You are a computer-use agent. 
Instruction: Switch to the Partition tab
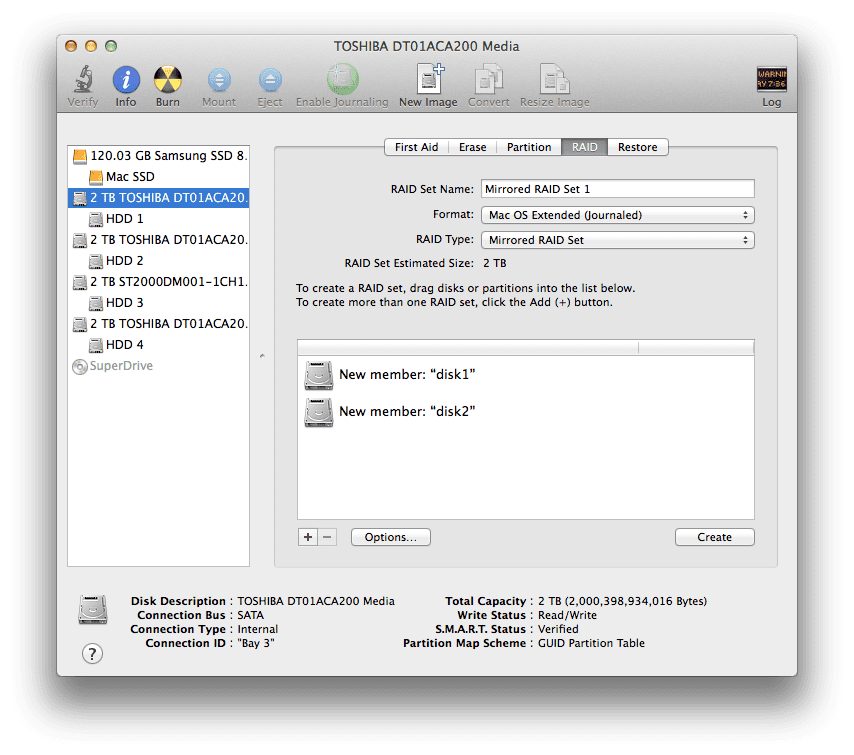529,147
